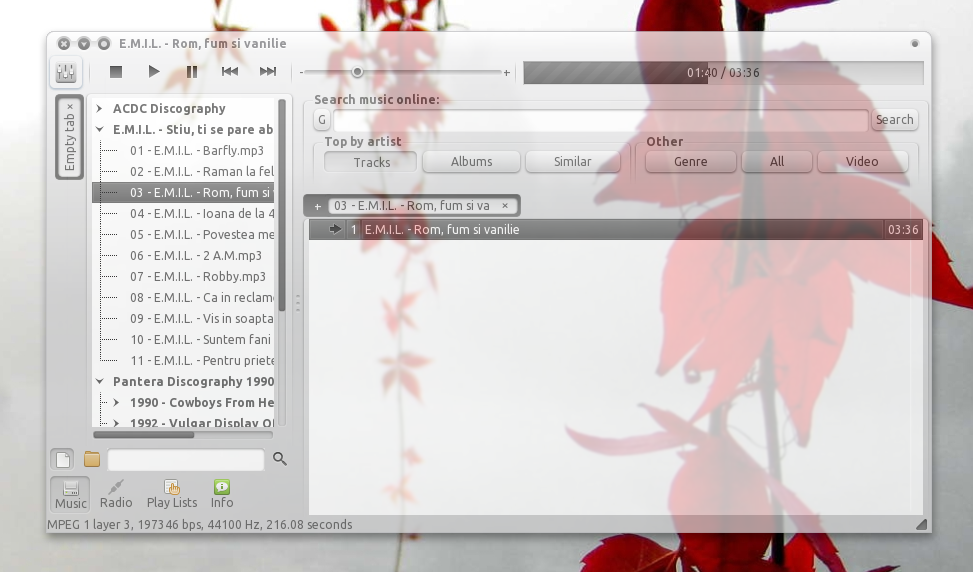
Task: Switch to the Radio panel
Action: [116, 494]
